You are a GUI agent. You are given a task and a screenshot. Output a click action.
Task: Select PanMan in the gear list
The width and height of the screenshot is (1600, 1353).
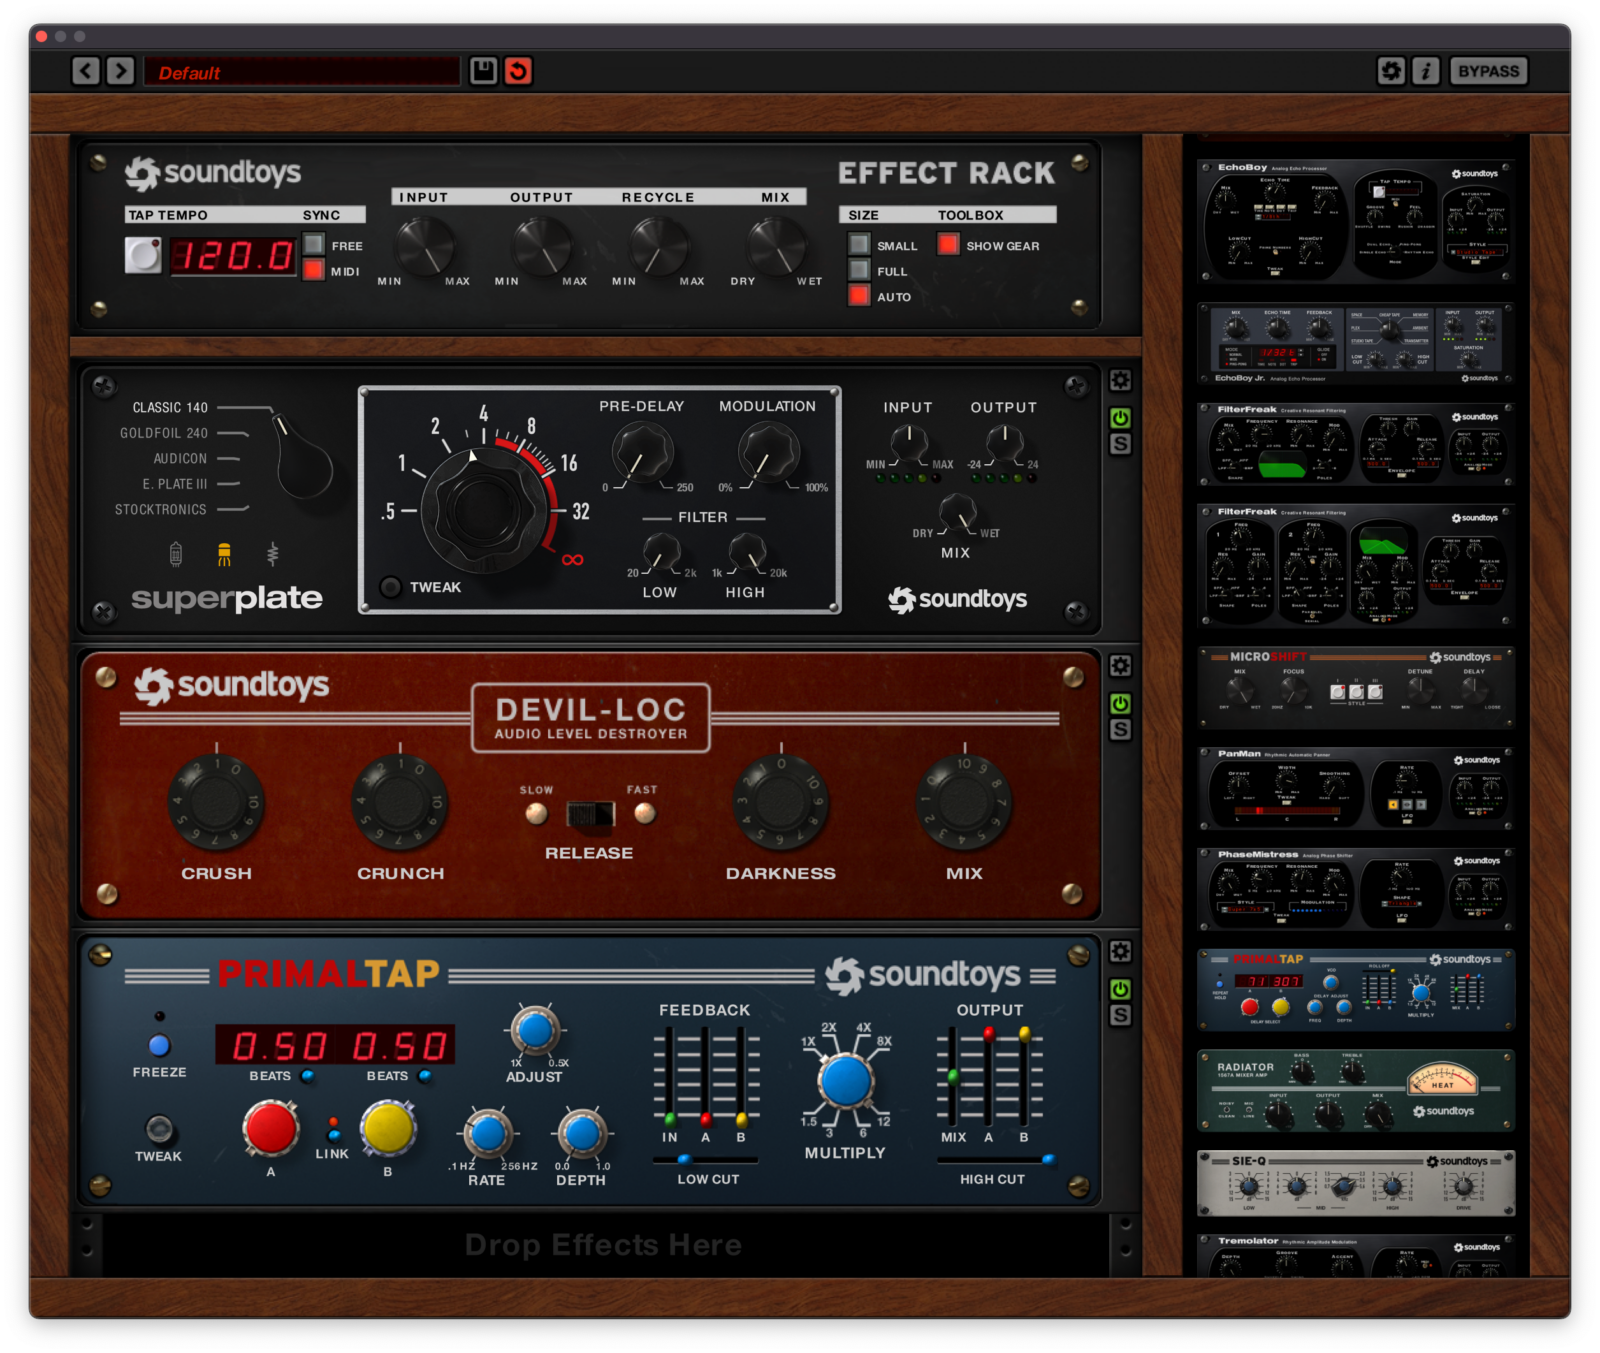click(1355, 788)
